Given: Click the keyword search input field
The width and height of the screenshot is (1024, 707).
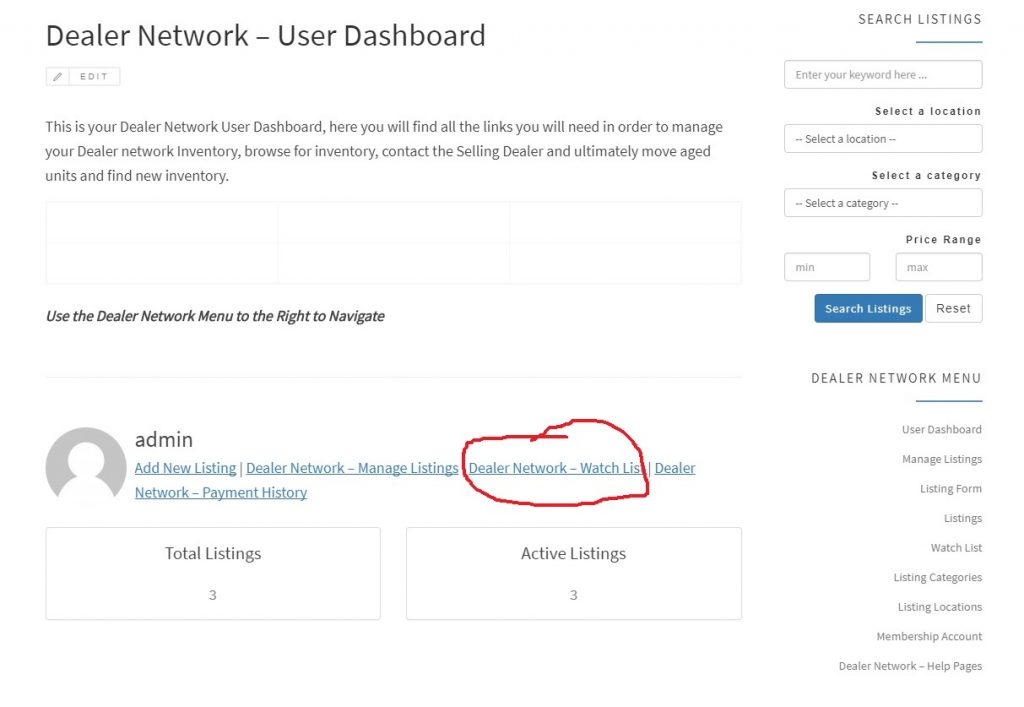Looking at the screenshot, I should click(x=882, y=75).
